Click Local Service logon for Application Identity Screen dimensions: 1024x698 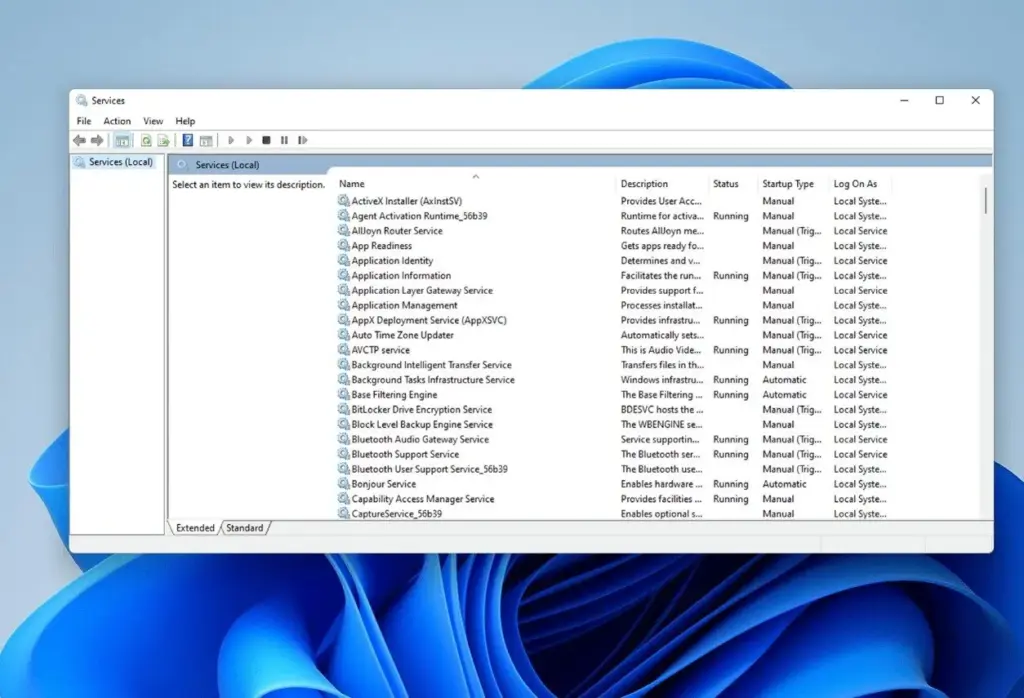coord(860,261)
